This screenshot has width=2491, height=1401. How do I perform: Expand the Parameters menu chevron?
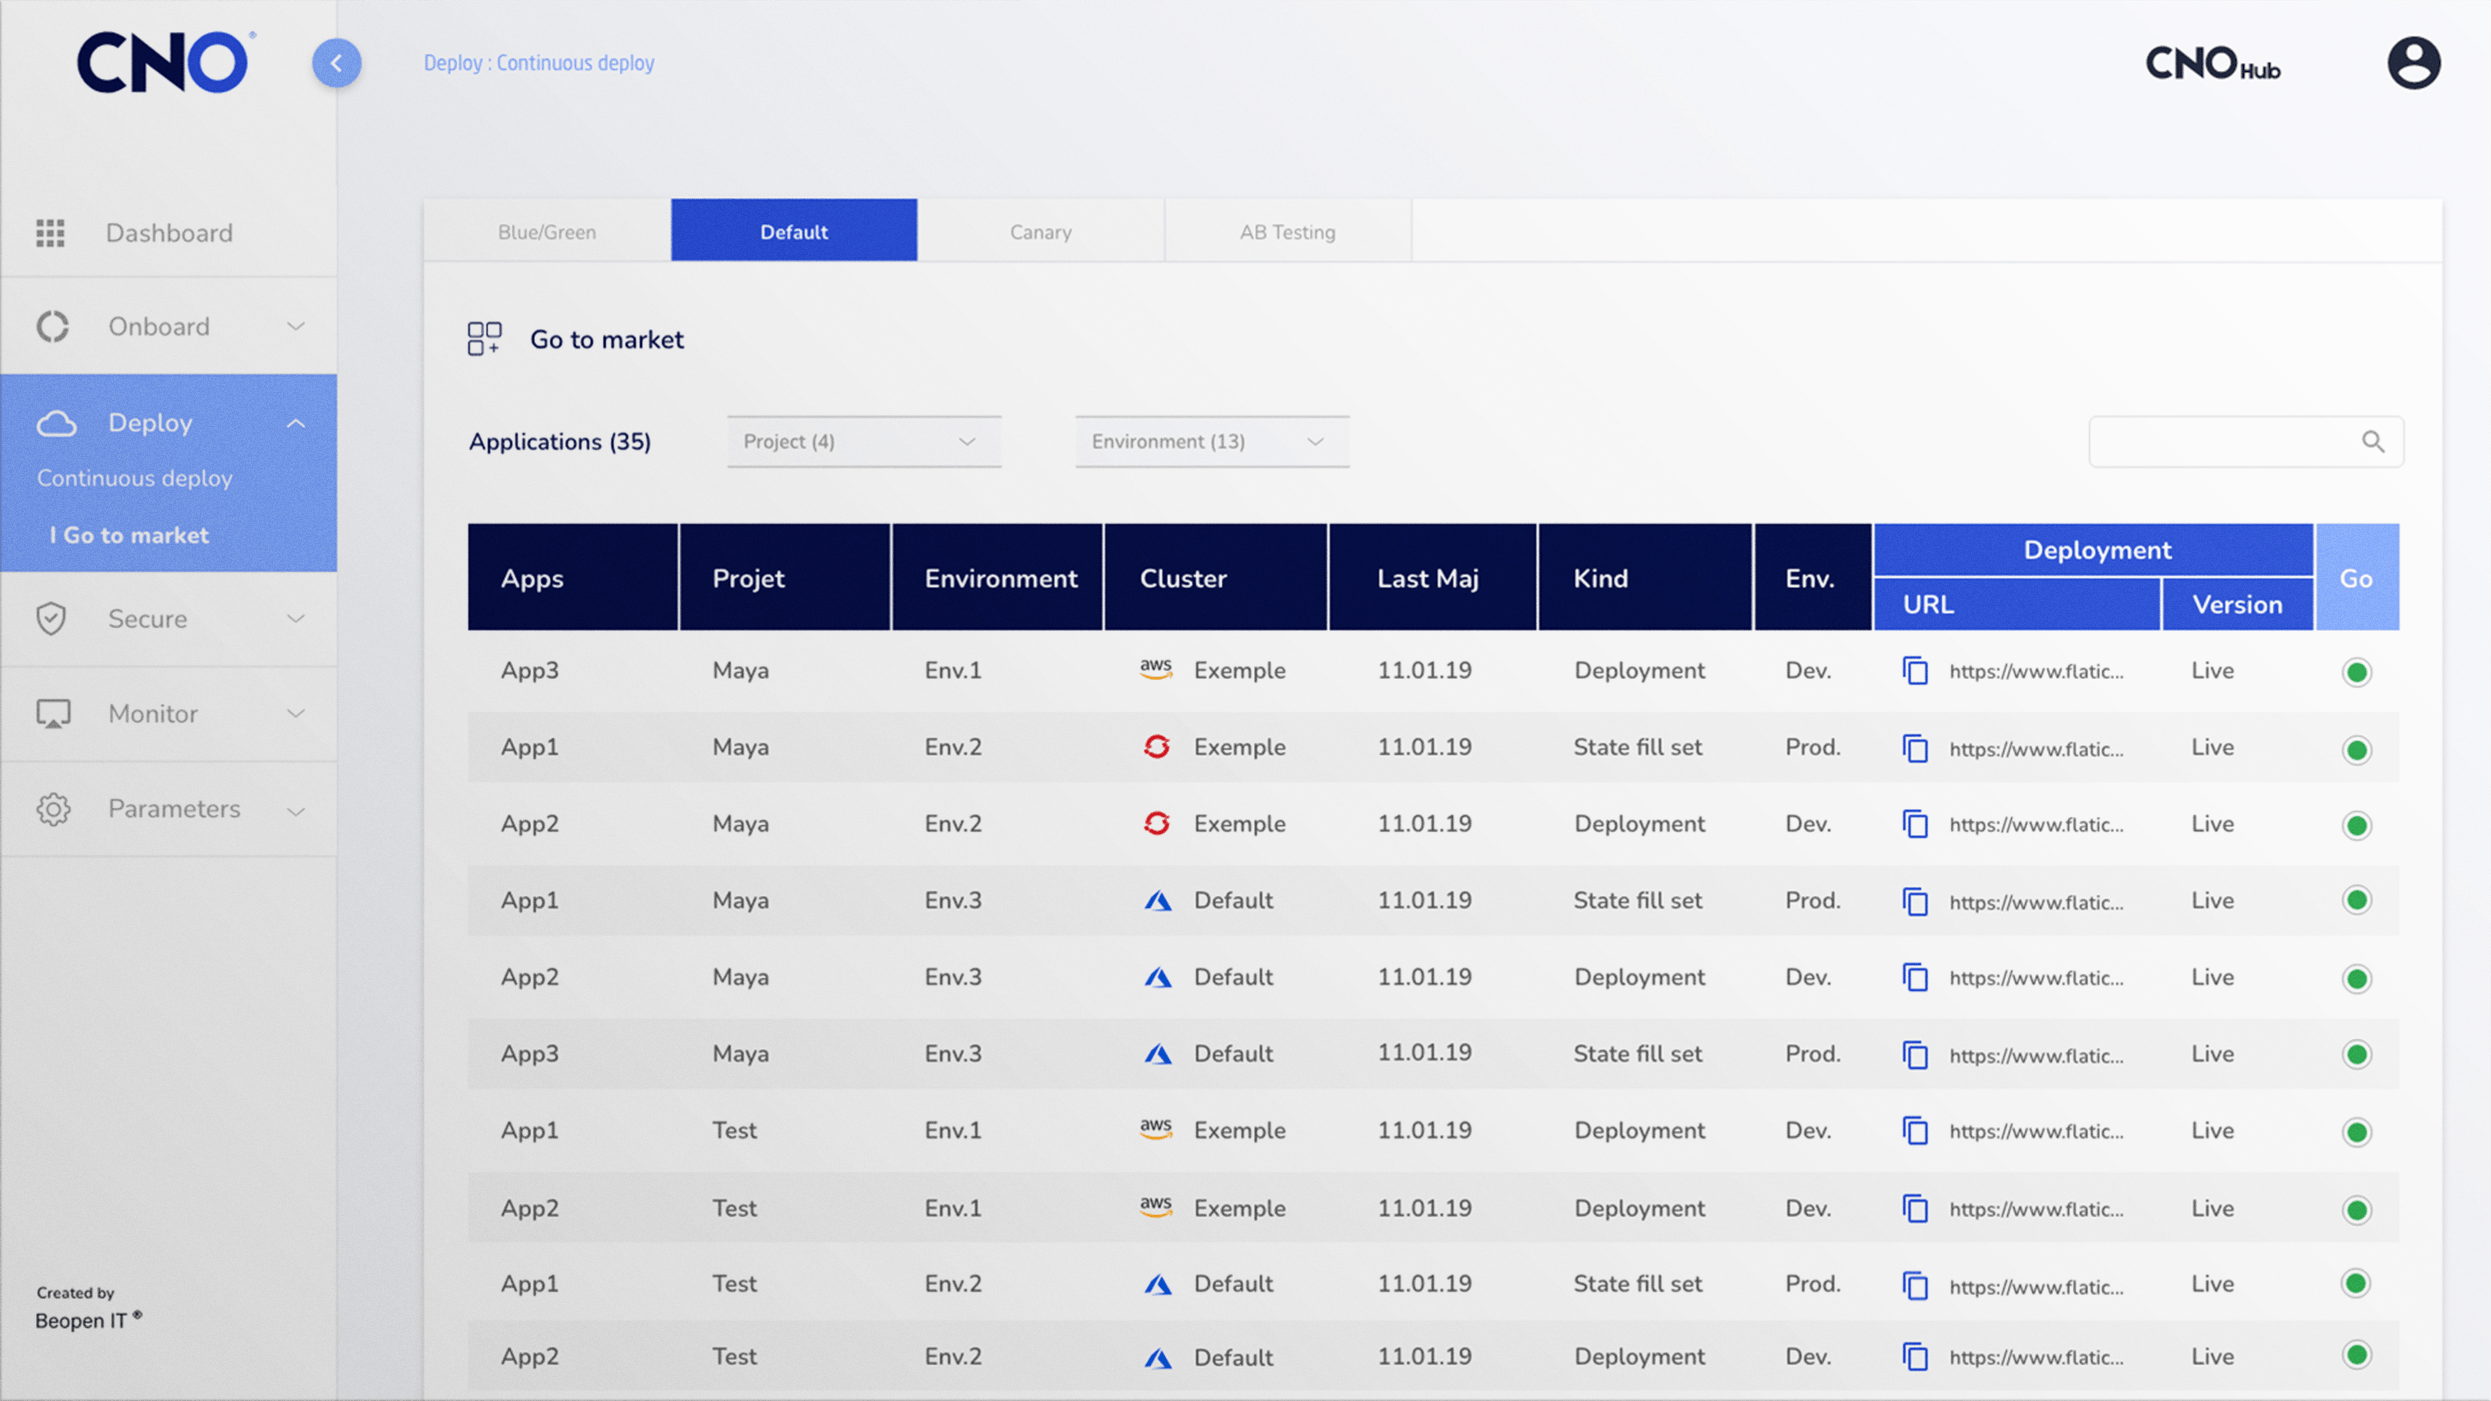pos(295,810)
